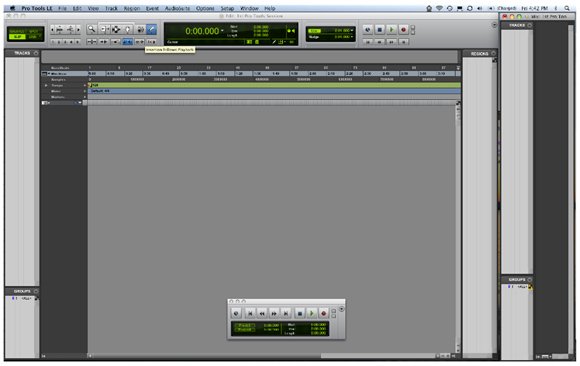Click audio zoom waveform button

coord(59,29)
